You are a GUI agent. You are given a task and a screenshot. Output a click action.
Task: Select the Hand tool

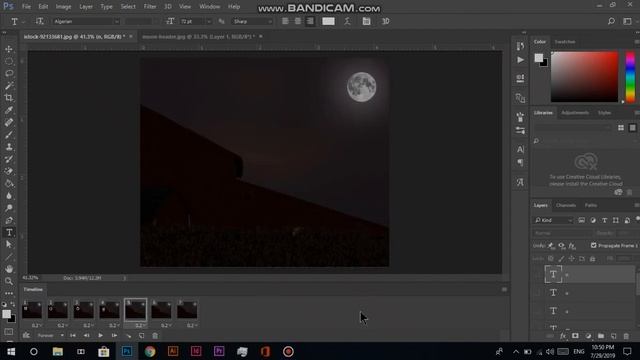pyautogui.click(x=9, y=269)
